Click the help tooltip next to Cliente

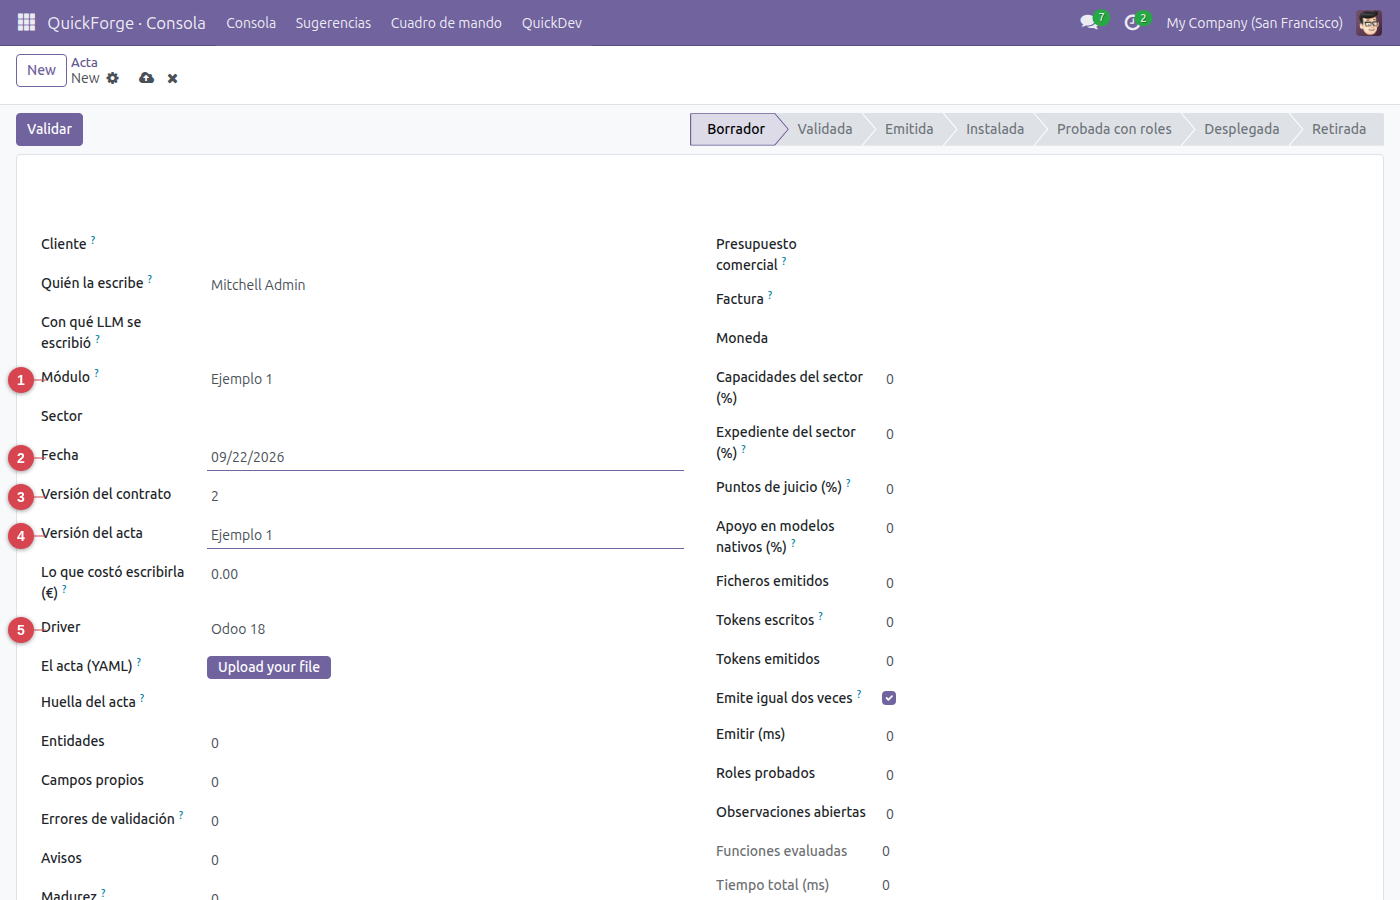[93, 240]
